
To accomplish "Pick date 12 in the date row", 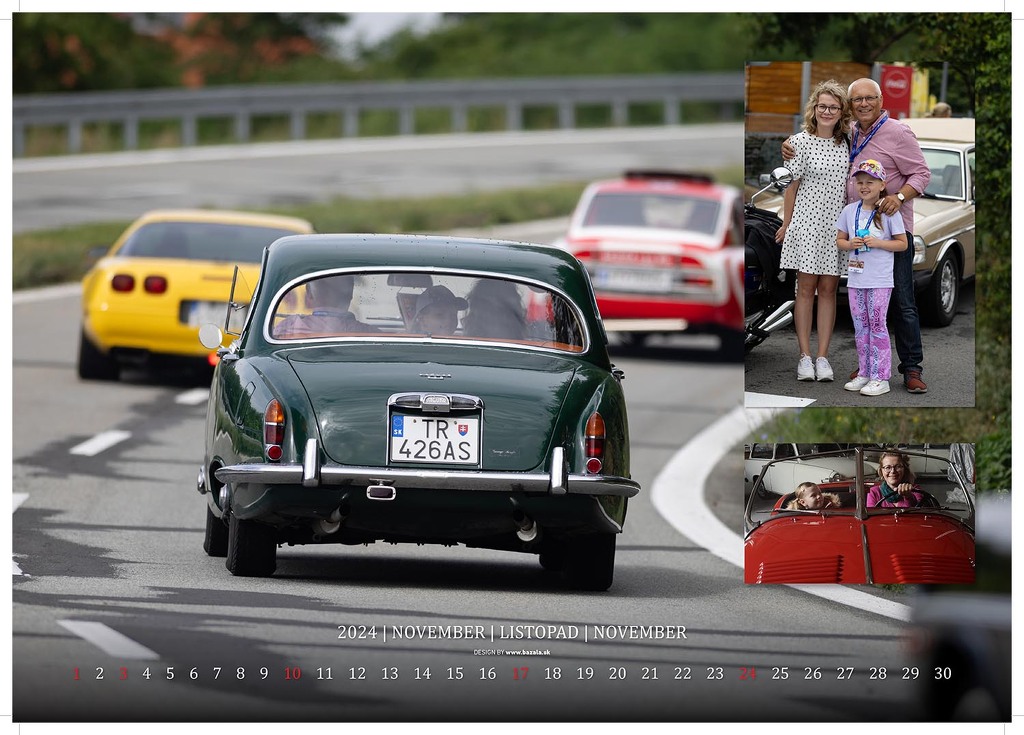I will [357, 674].
